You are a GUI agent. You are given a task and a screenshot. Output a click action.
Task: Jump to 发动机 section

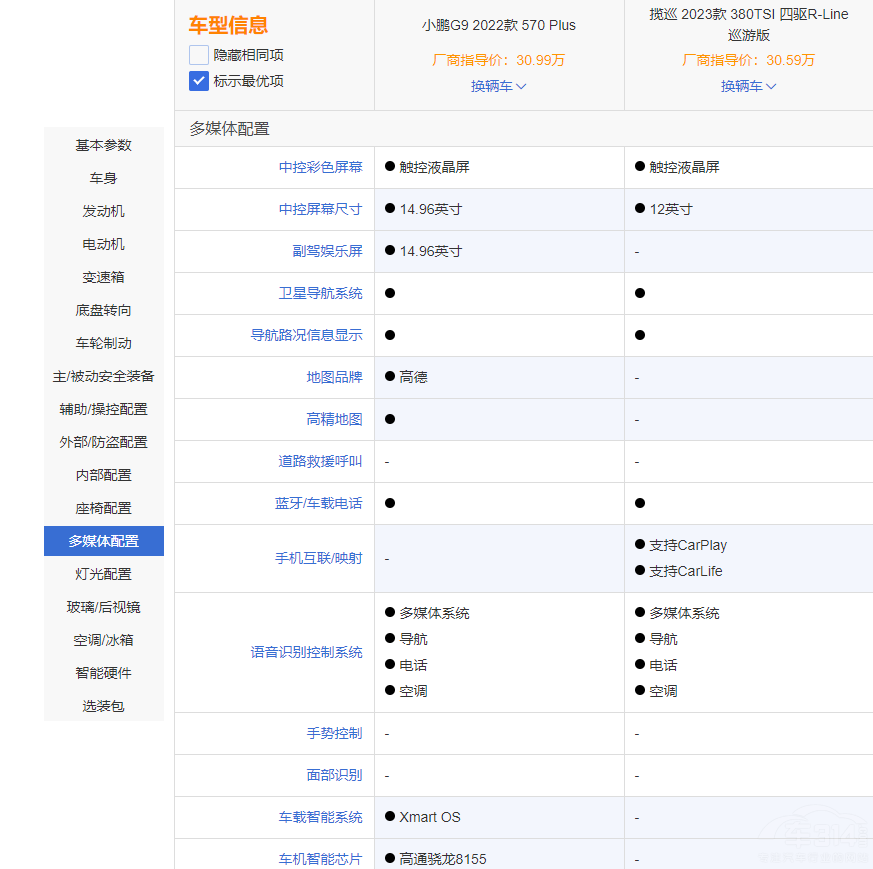coord(103,211)
